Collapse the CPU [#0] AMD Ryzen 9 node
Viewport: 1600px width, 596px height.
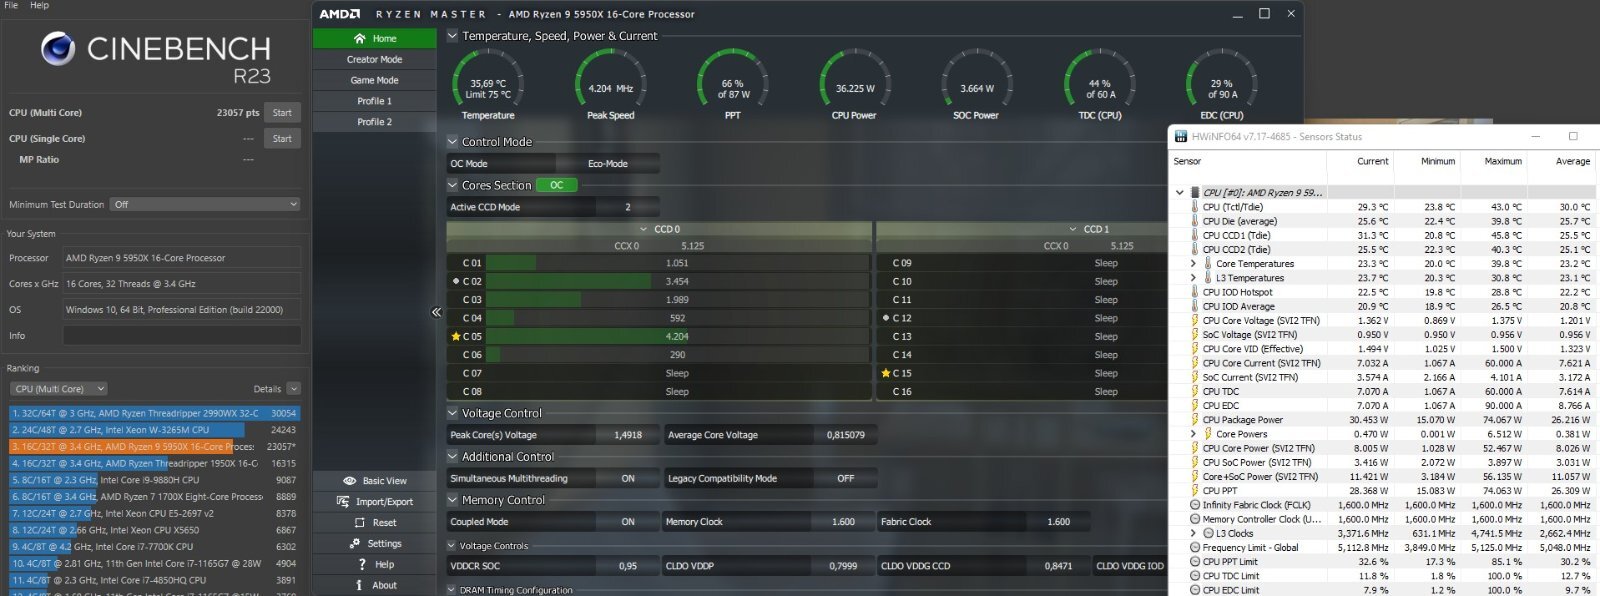tap(1180, 192)
